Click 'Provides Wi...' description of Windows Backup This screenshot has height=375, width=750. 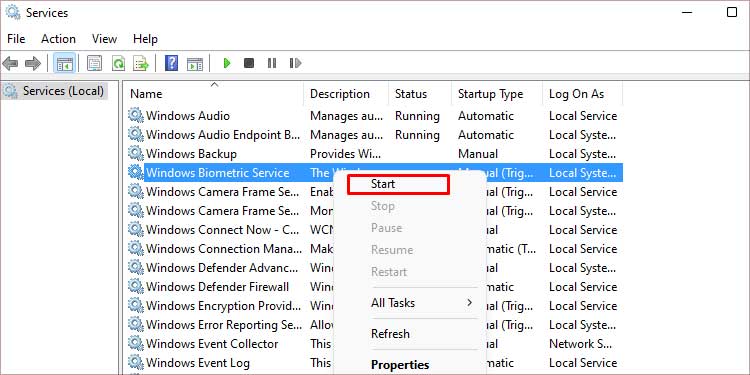pyautogui.click(x=345, y=154)
